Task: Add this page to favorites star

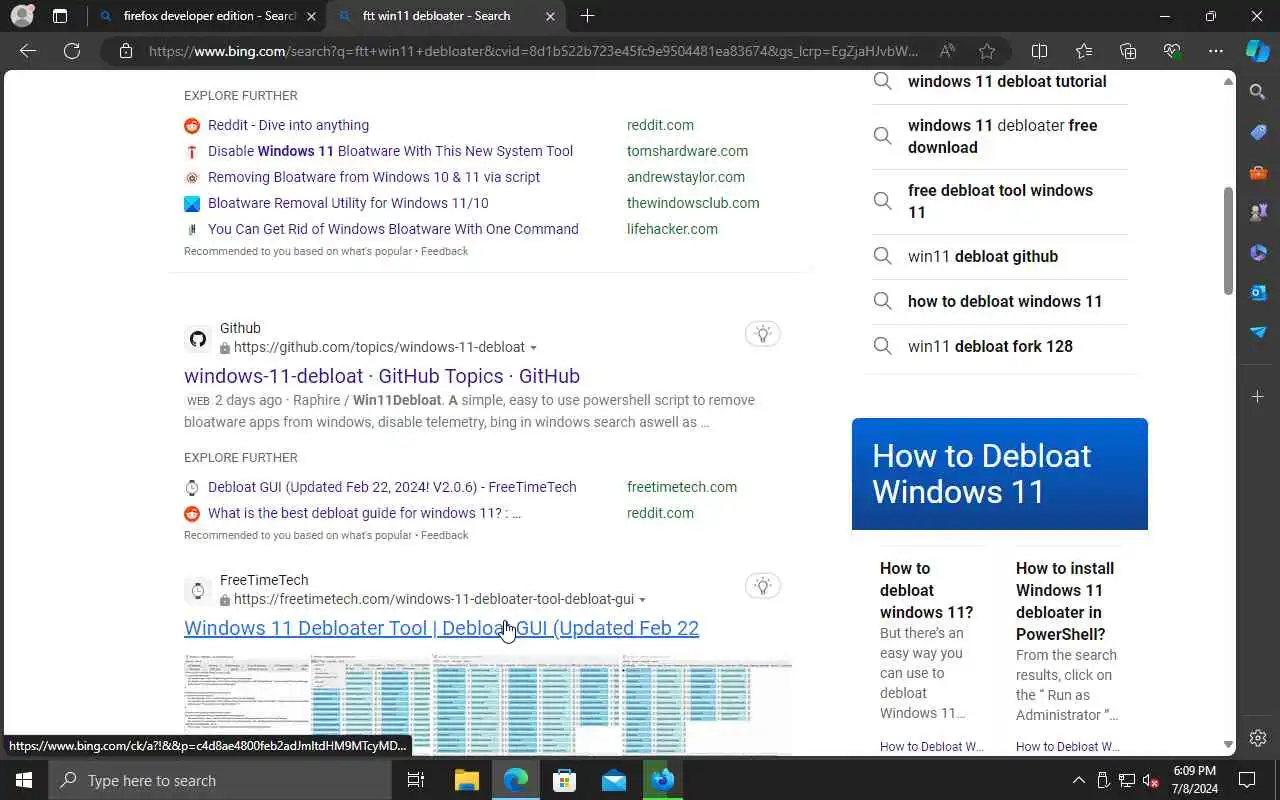Action: 987,51
